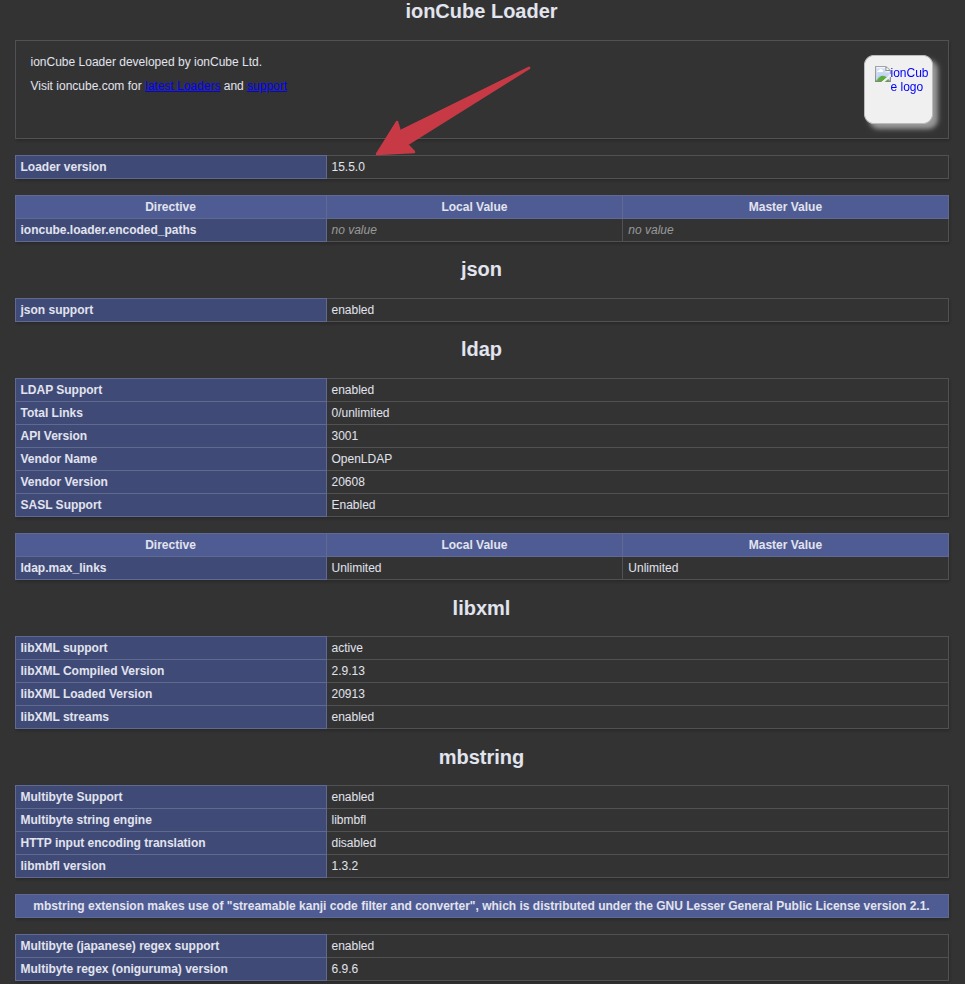Image resolution: width=965 pixels, height=984 pixels.
Task: Click the mbstring section heading
Action: (481, 757)
